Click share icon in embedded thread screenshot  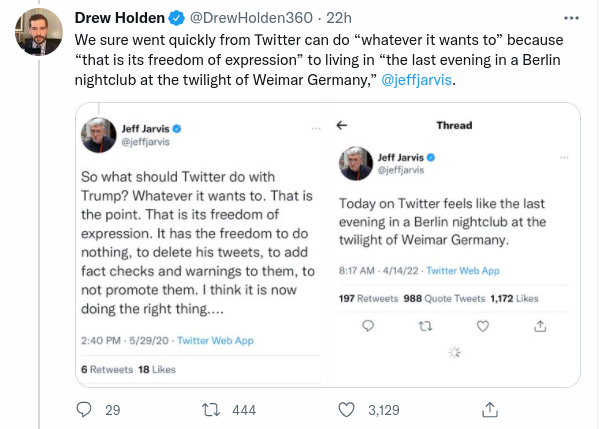click(x=540, y=325)
